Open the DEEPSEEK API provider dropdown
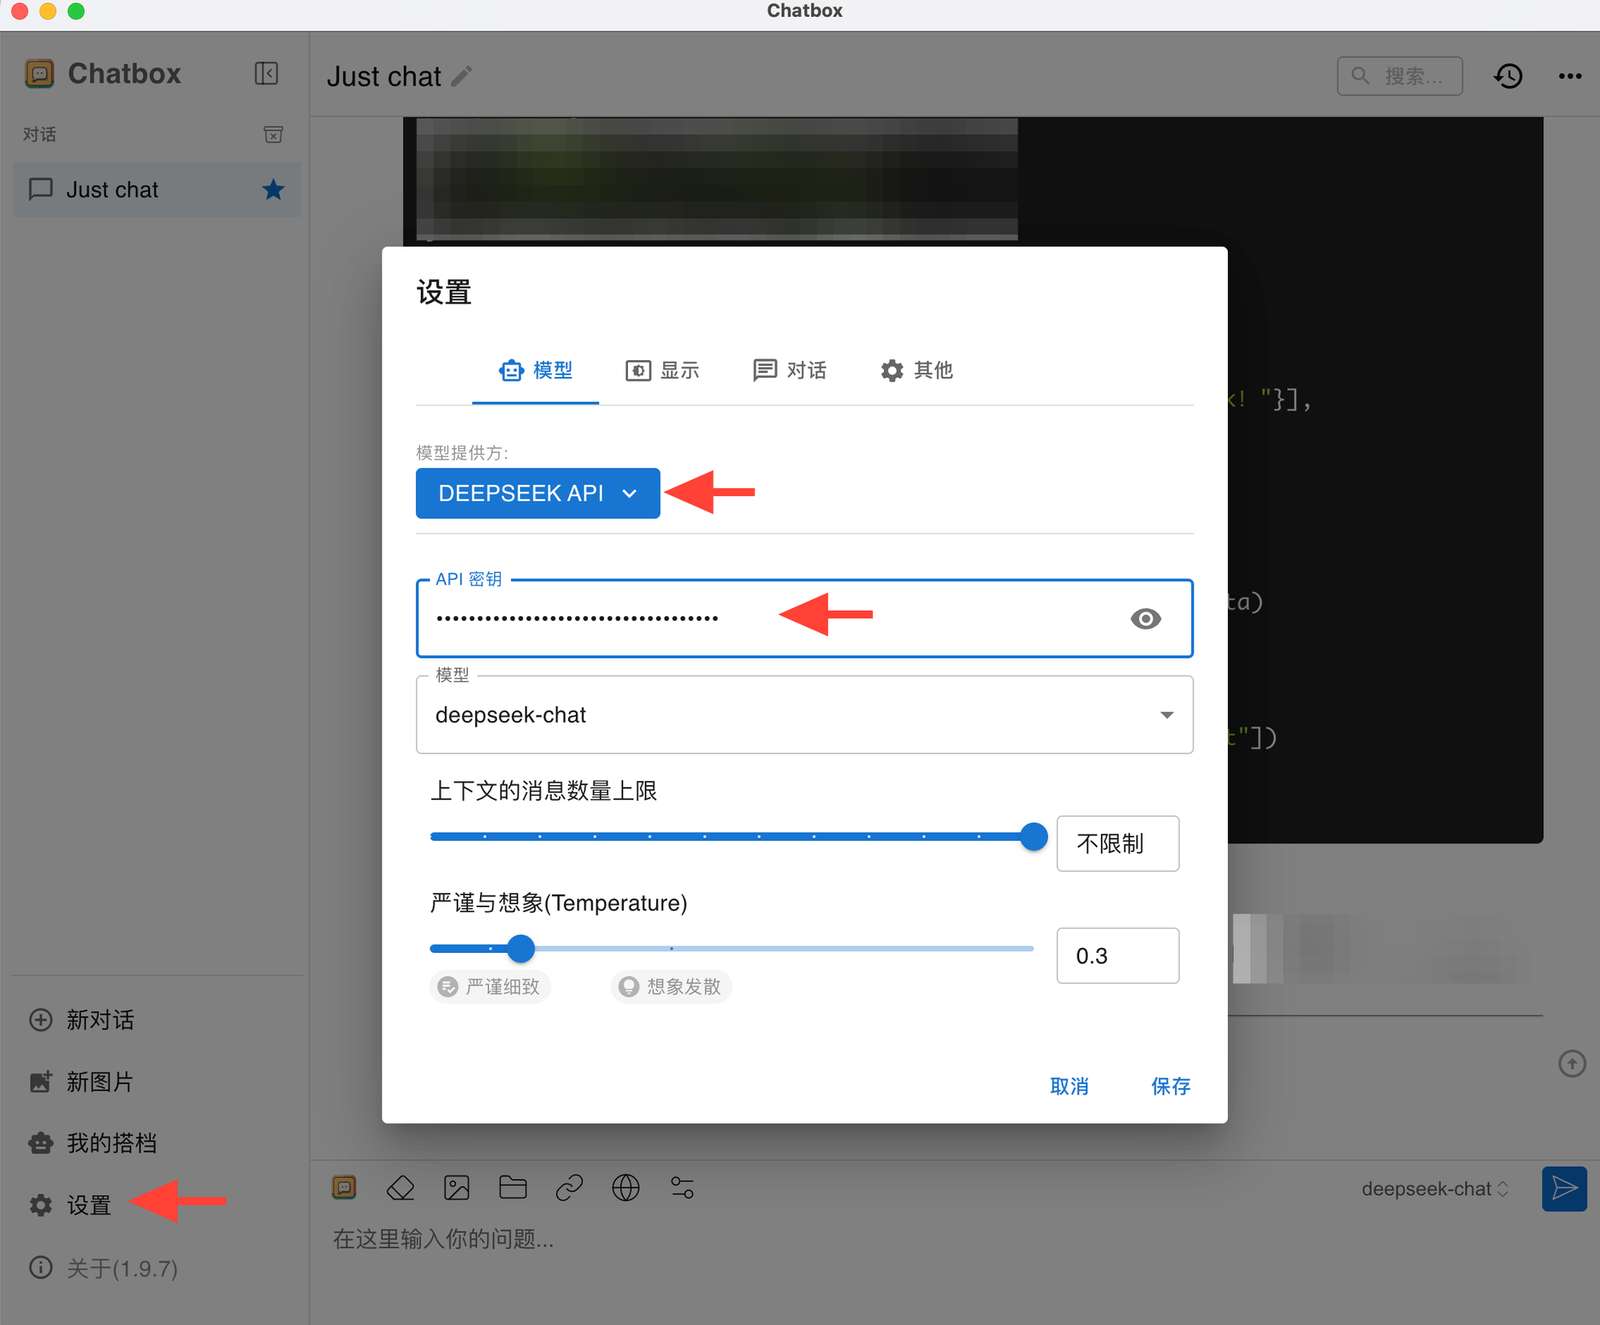This screenshot has width=1600, height=1325. [x=537, y=493]
